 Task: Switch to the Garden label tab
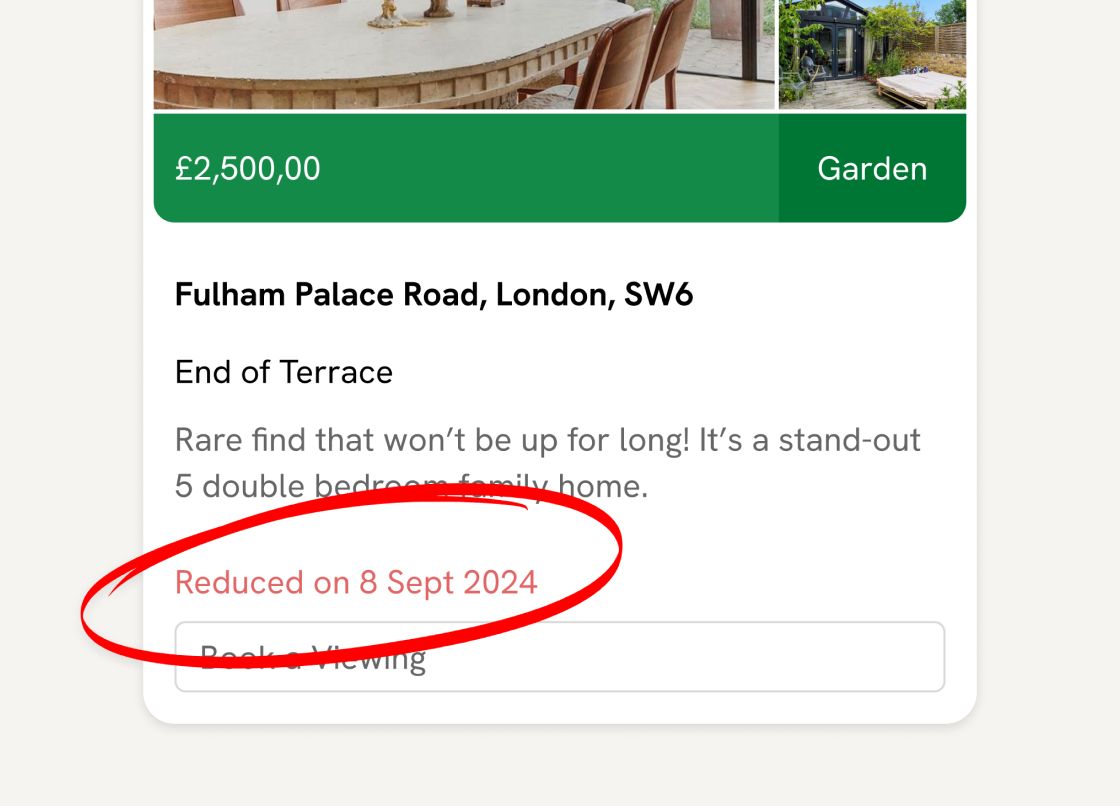pyautogui.click(x=872, y=168)
